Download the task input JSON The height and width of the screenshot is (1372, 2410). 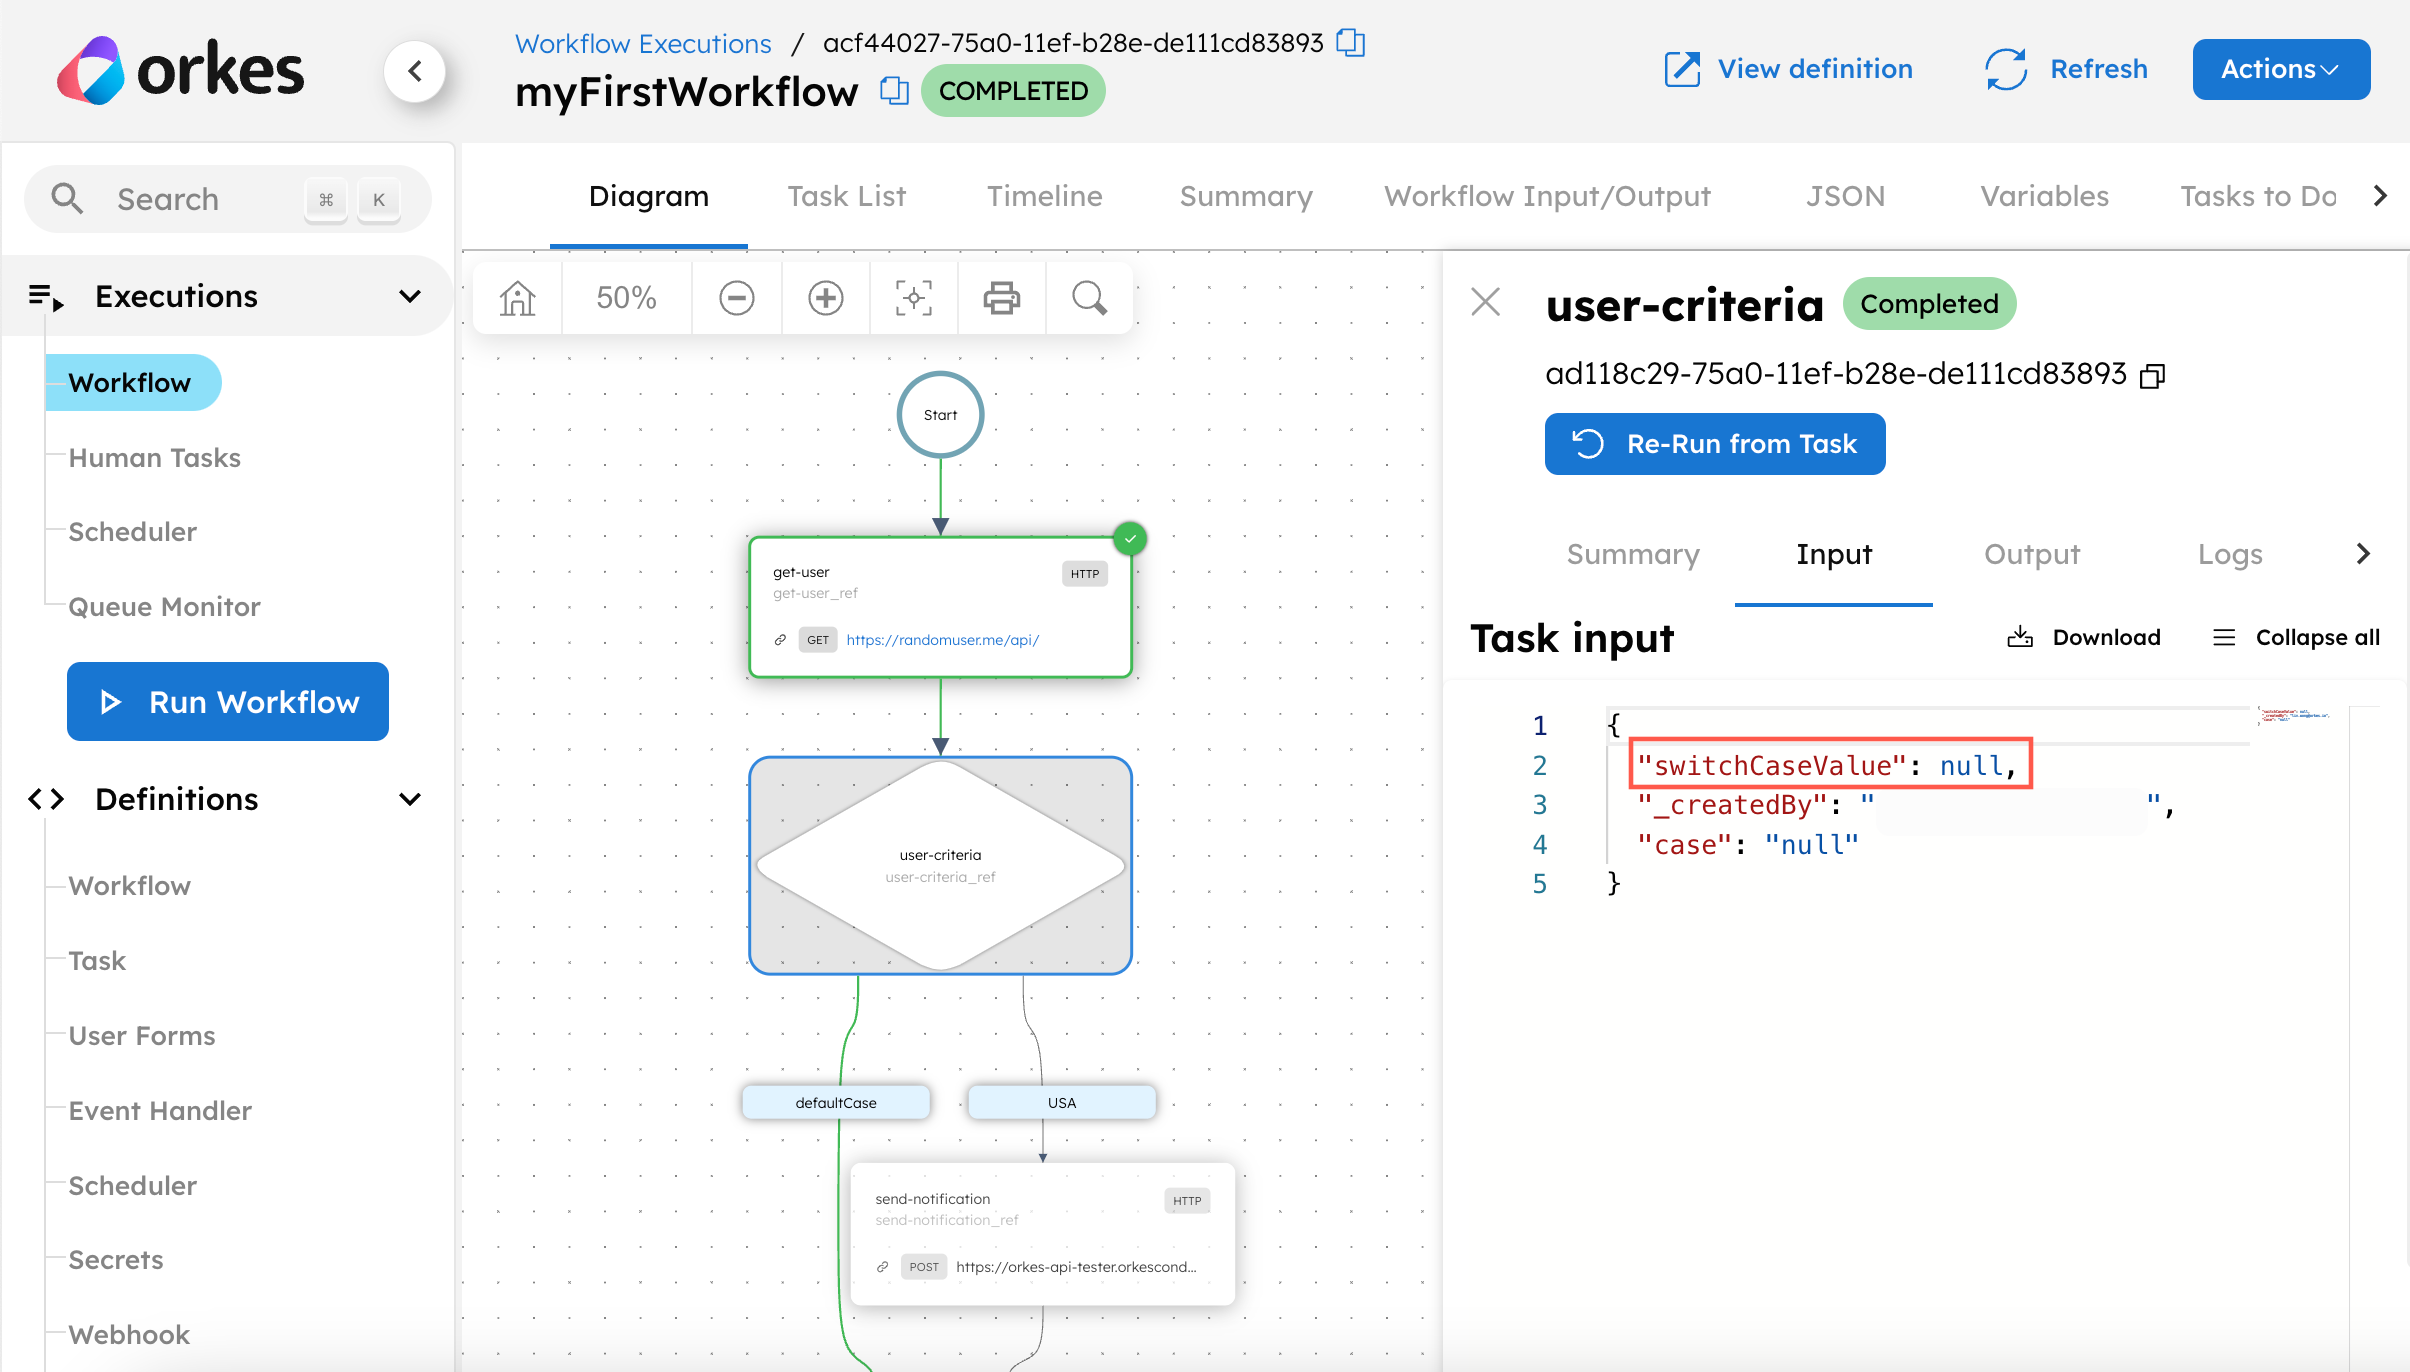point(2084,637)
